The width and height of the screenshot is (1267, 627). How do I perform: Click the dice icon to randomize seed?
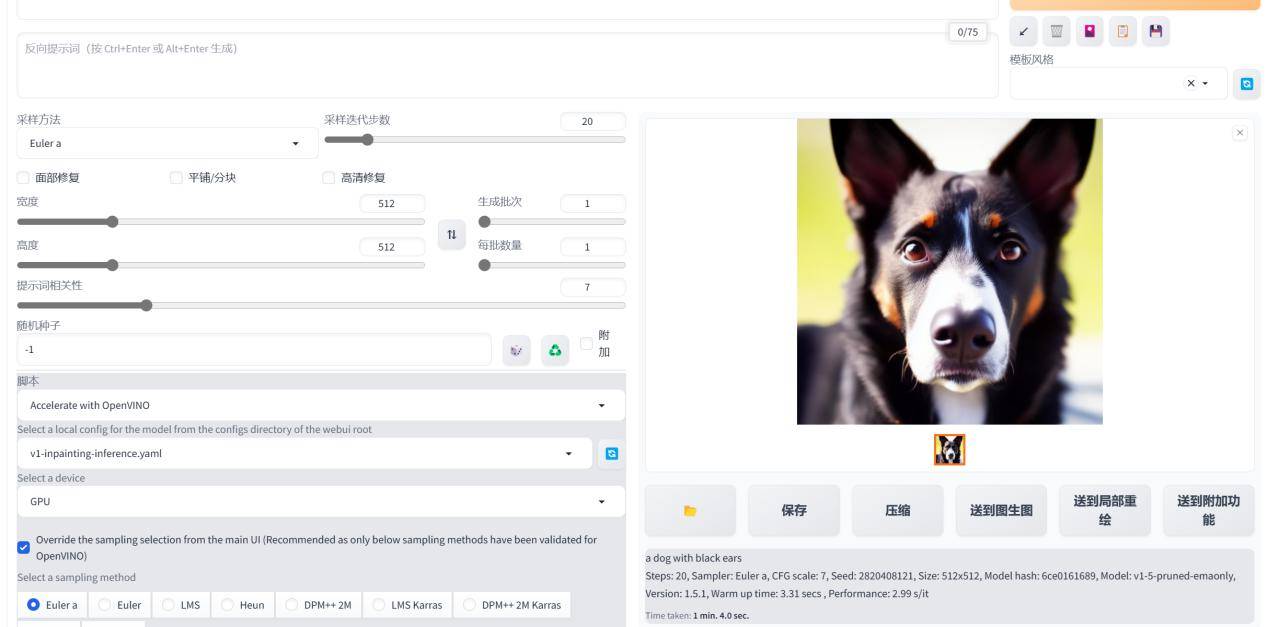tap(517, 350)
